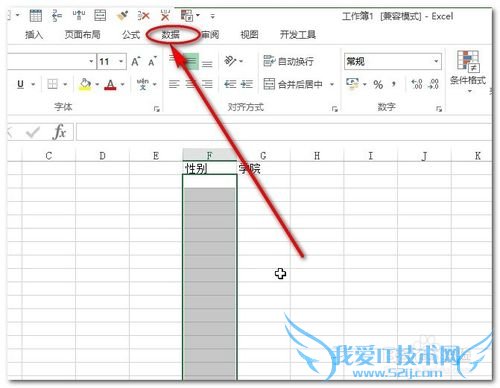
Task: Click the clear formatting brush icon
Action: [x=123, y=16]
